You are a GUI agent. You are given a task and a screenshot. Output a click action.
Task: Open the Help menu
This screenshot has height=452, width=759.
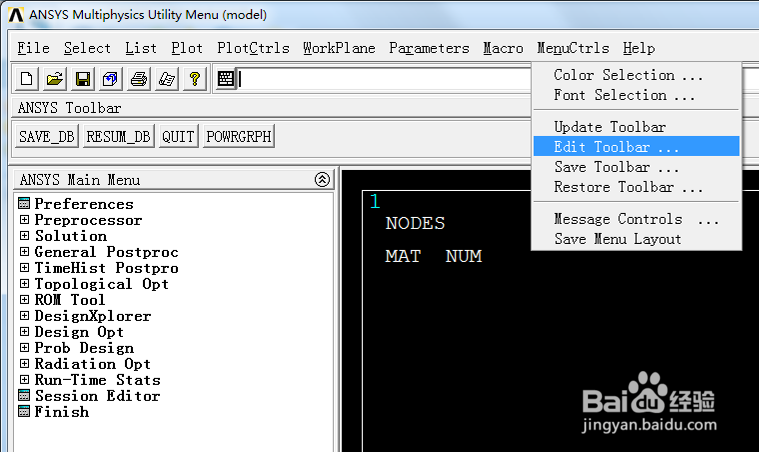[639, 48]
